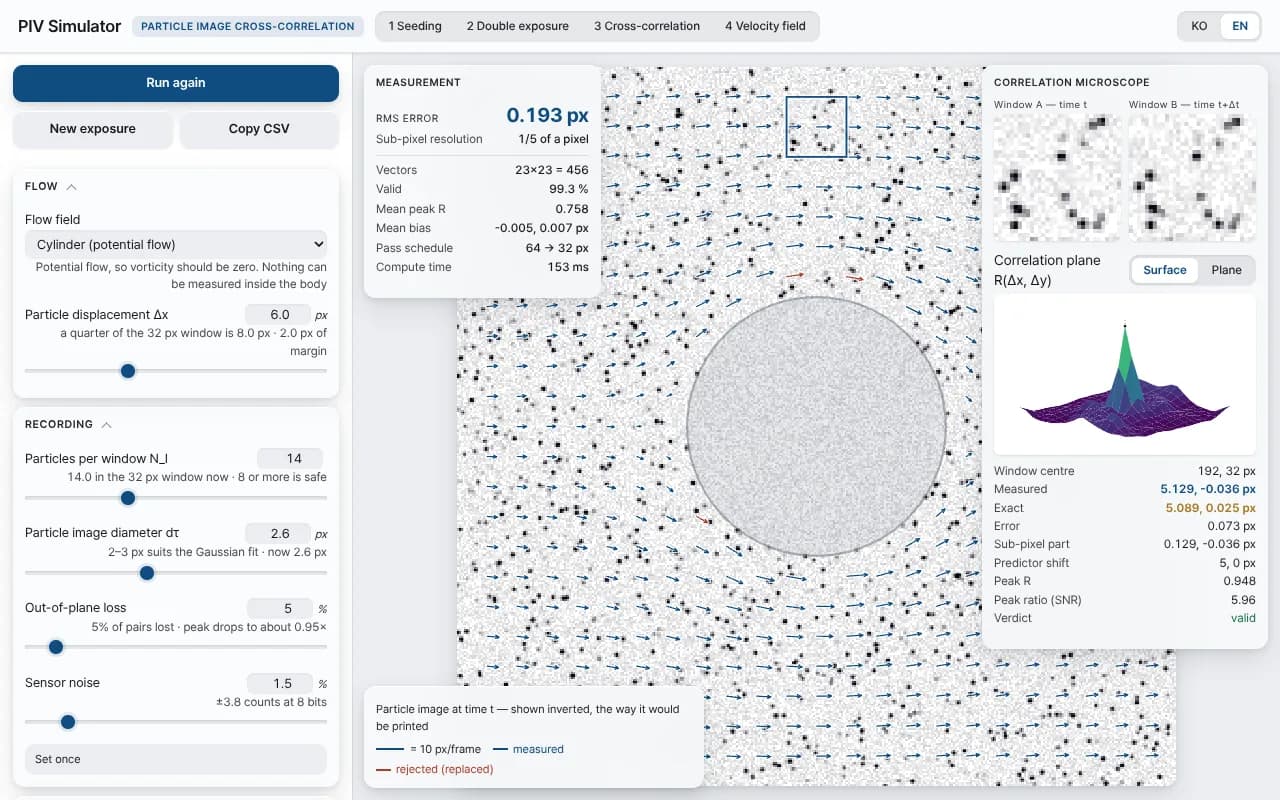Switch to the 4 Velocity field step
Image resolution: width=1280 pixels, height=800 pixels.
coord(765,26)
